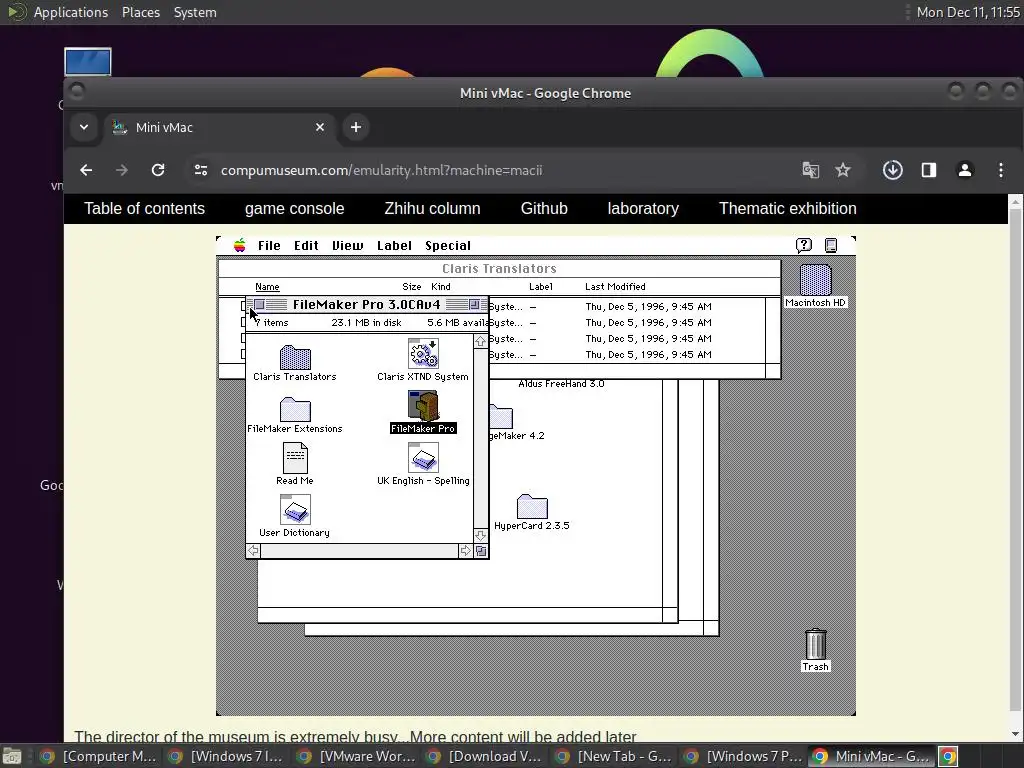Open Chrome three-dot menu

click(x=1001, y=170)
